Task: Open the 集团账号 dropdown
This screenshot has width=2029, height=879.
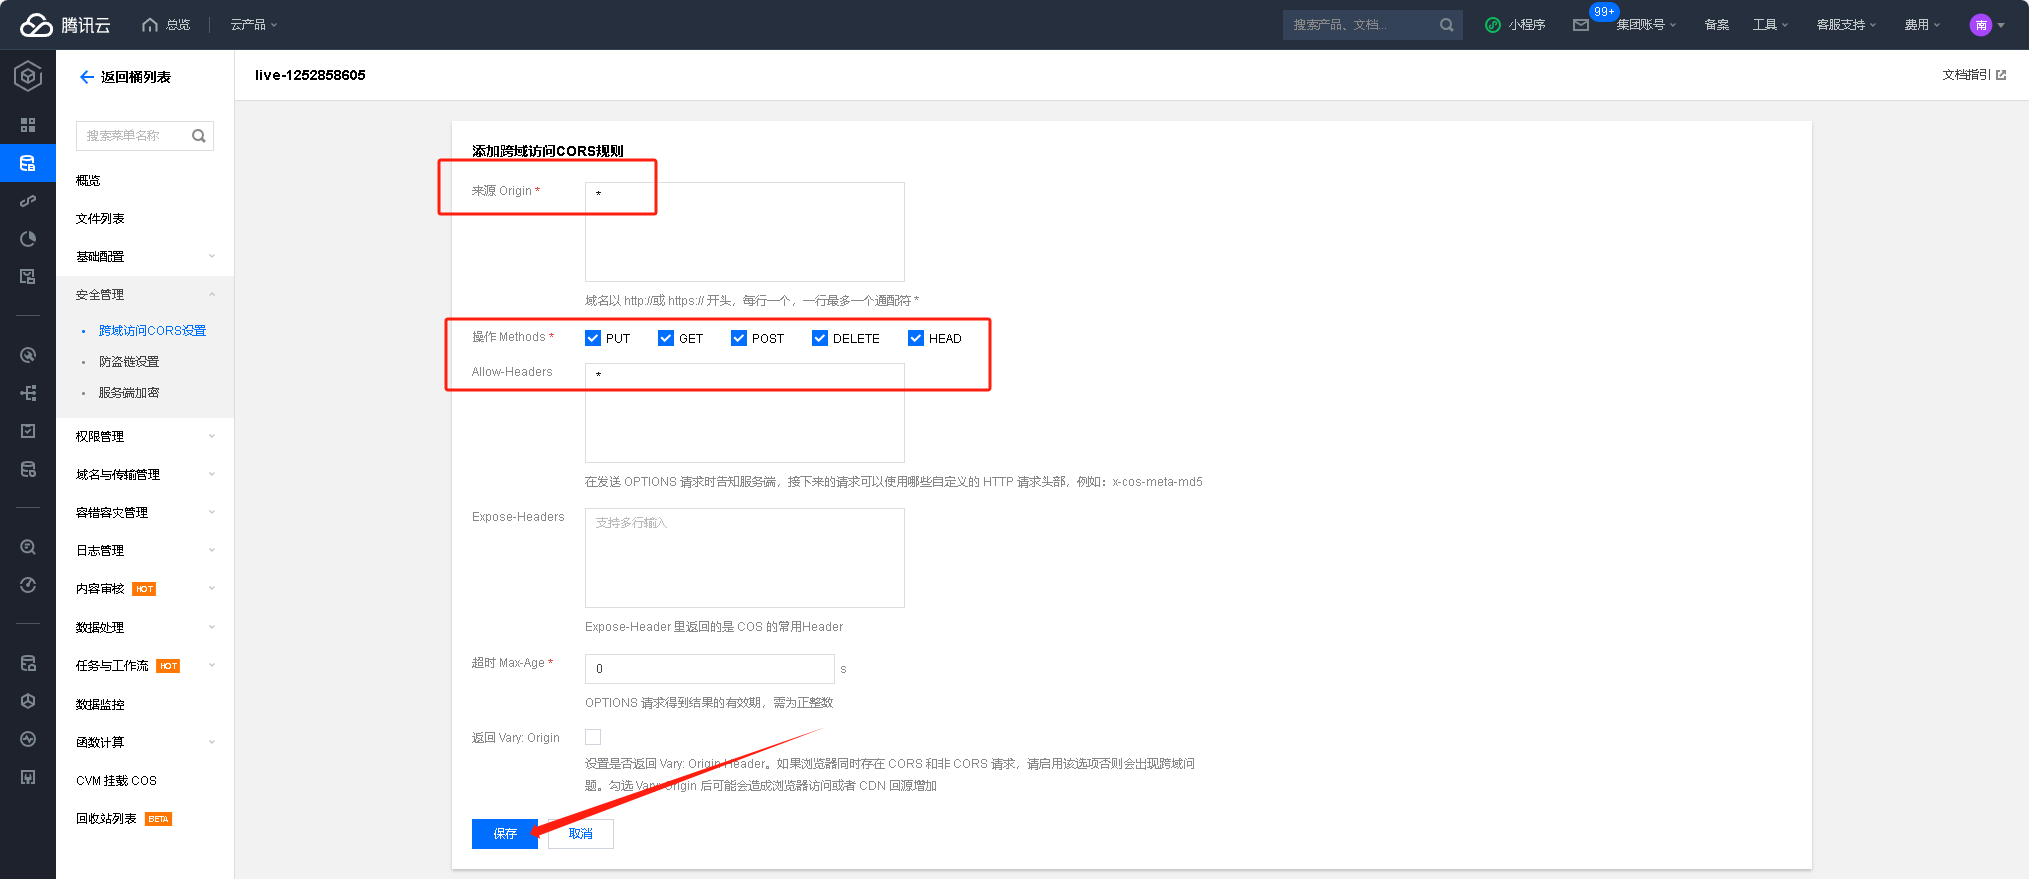Action: 1646,25
